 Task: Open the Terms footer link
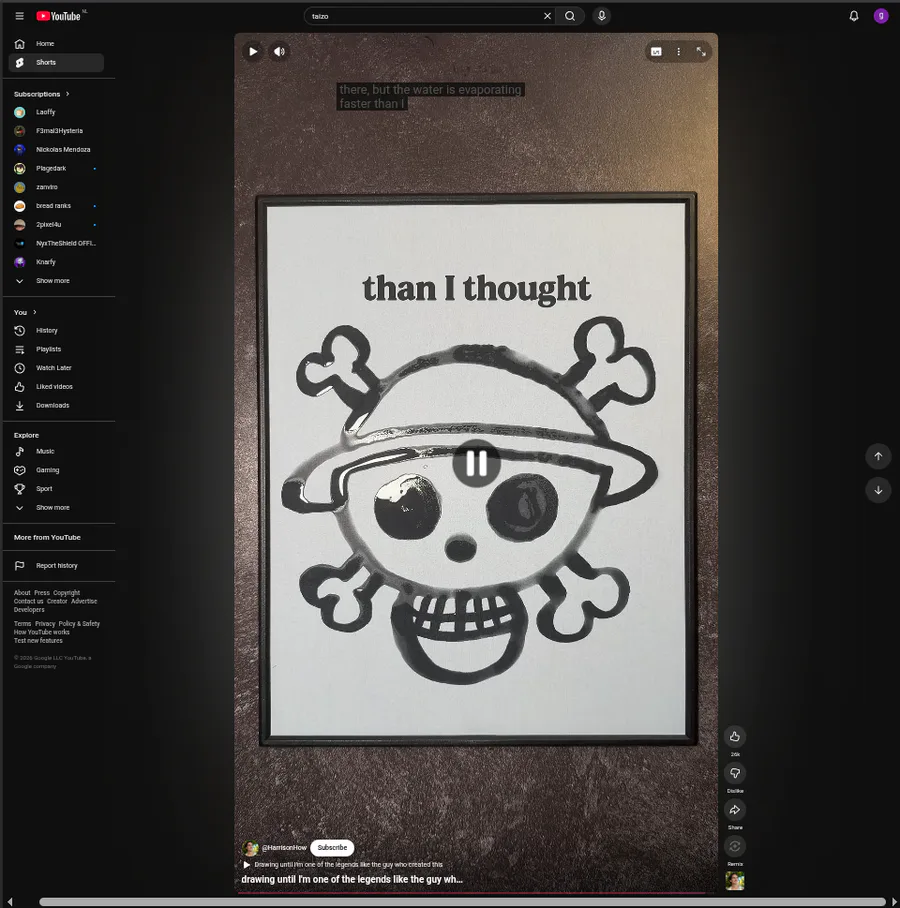pos(23,624)
